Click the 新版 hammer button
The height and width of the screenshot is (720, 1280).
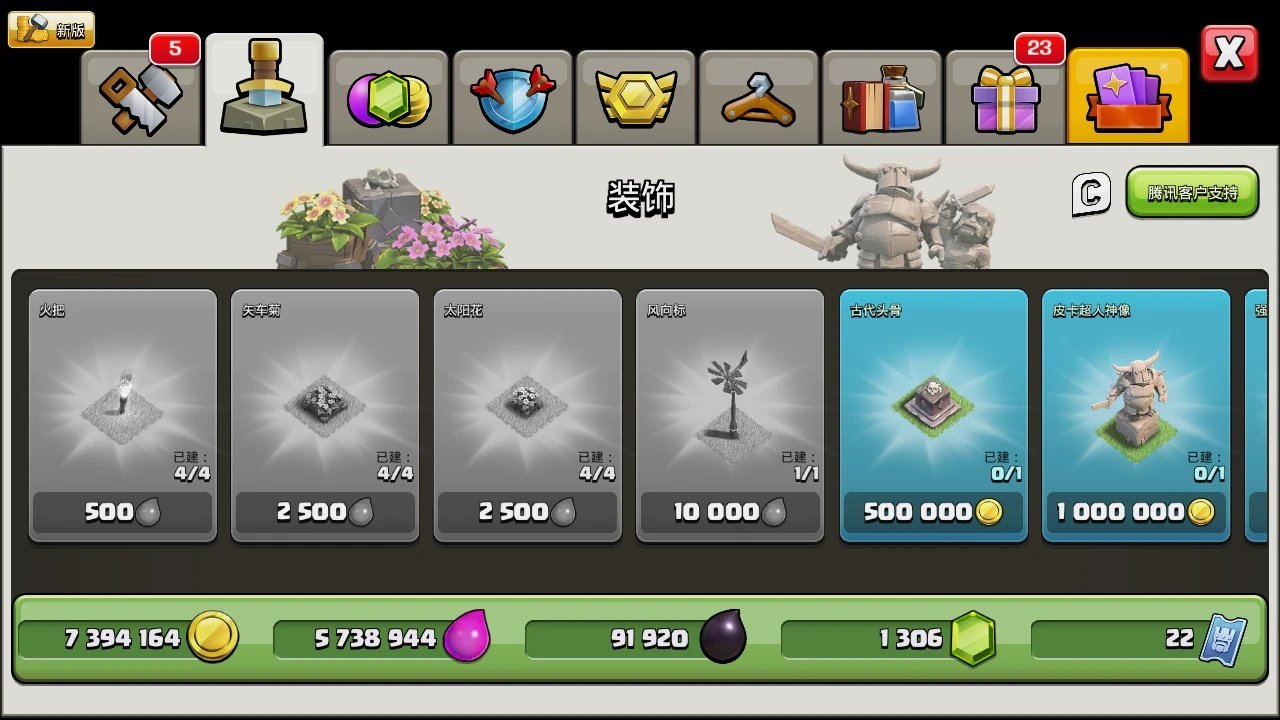[x=51, y=30]
